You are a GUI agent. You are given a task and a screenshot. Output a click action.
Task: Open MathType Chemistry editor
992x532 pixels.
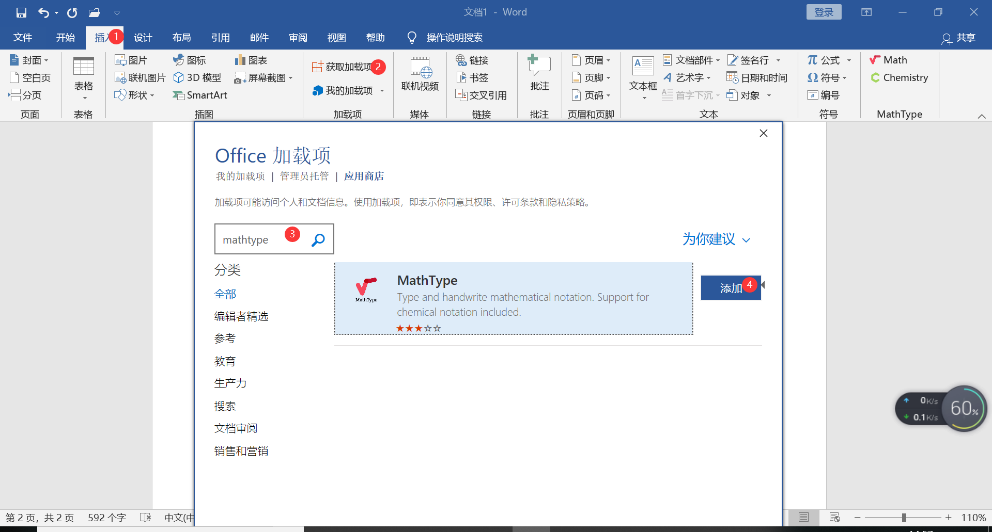(899, 78)
